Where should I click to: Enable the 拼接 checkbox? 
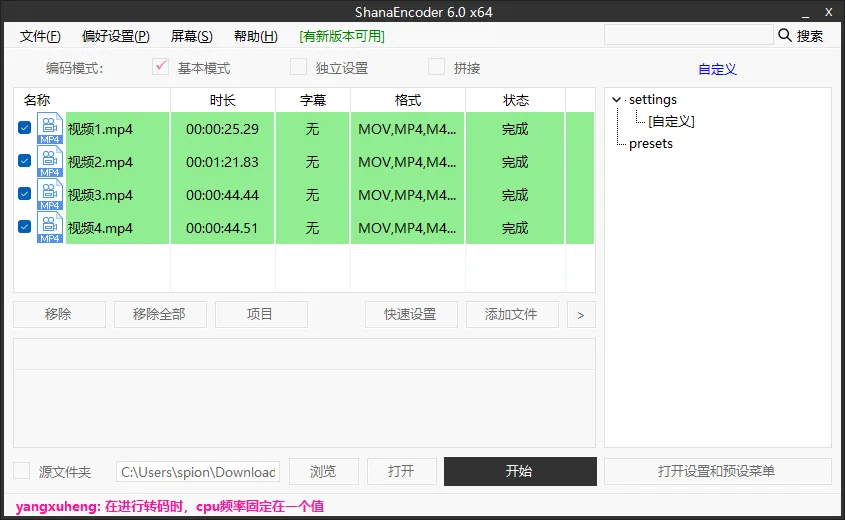[436, 67]
